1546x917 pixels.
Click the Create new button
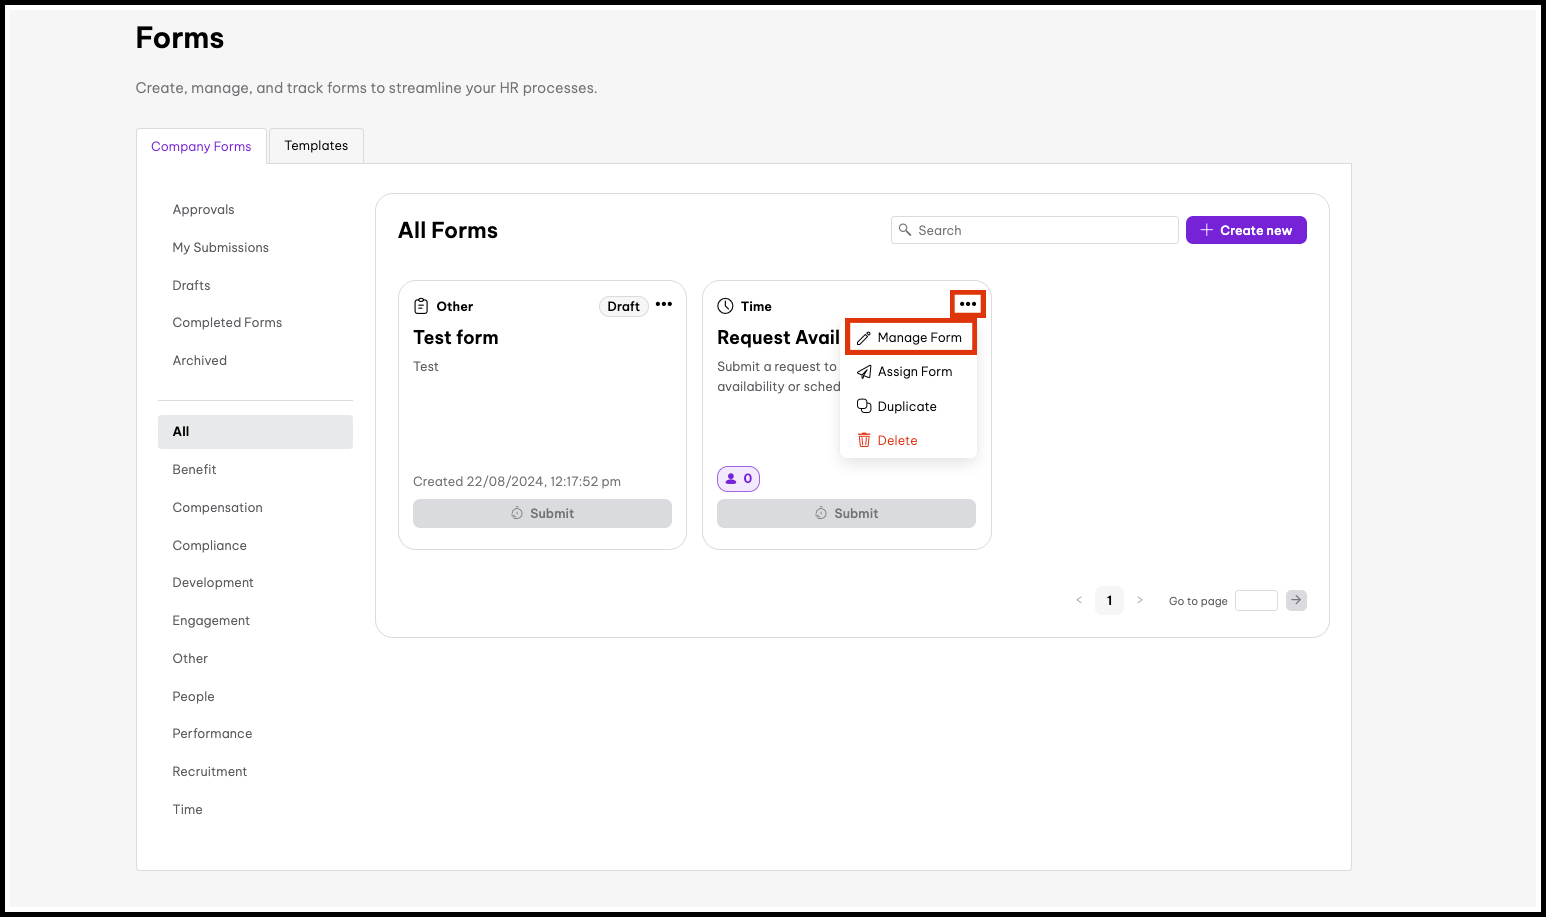click(x=1245, y=230)
